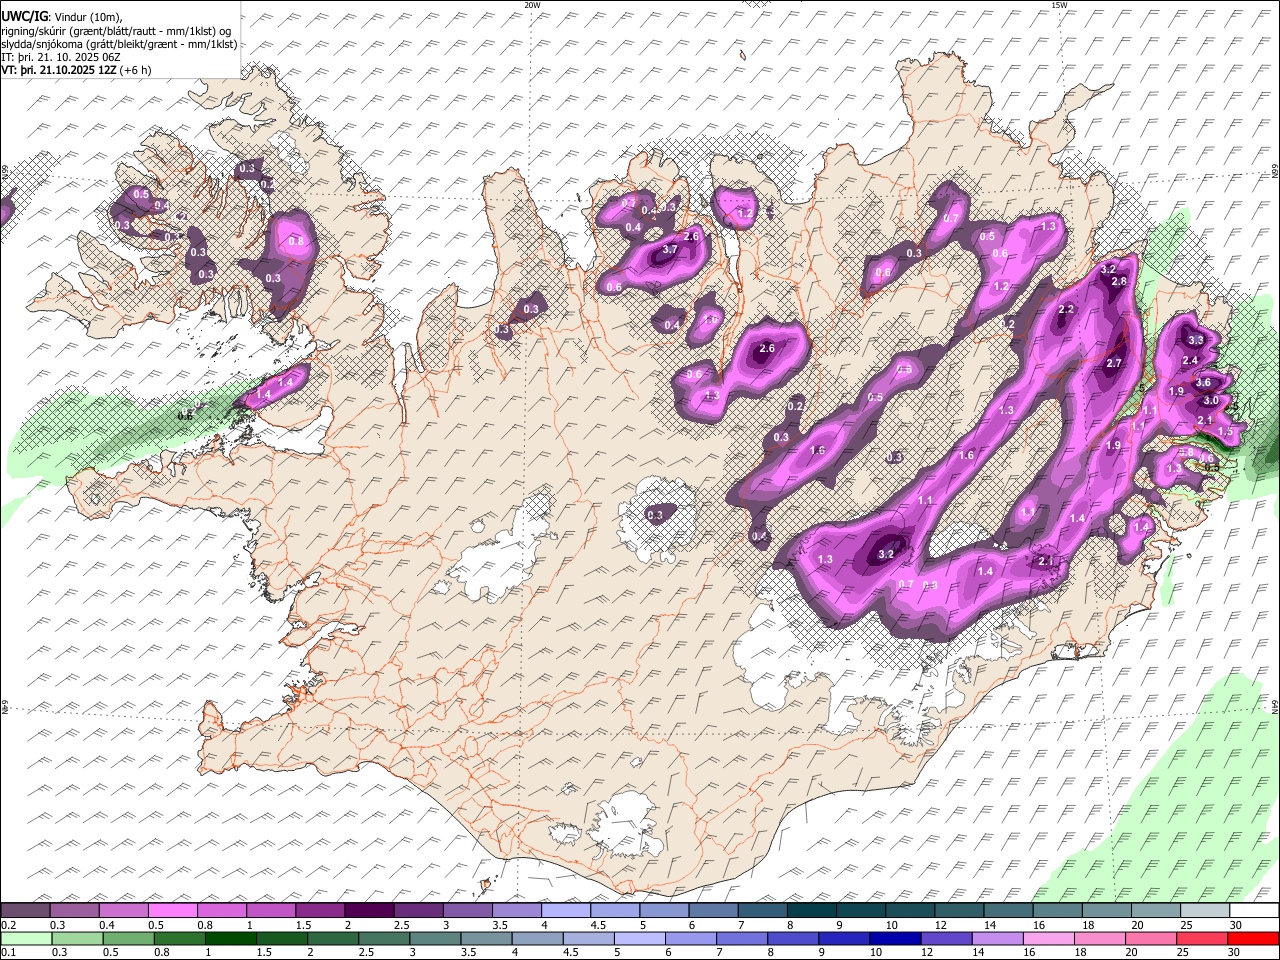The height and width of the screenshot is (960, 1280).
Task: Pick the white 30 mm snow scale swatch
Action: [1252, 911]
